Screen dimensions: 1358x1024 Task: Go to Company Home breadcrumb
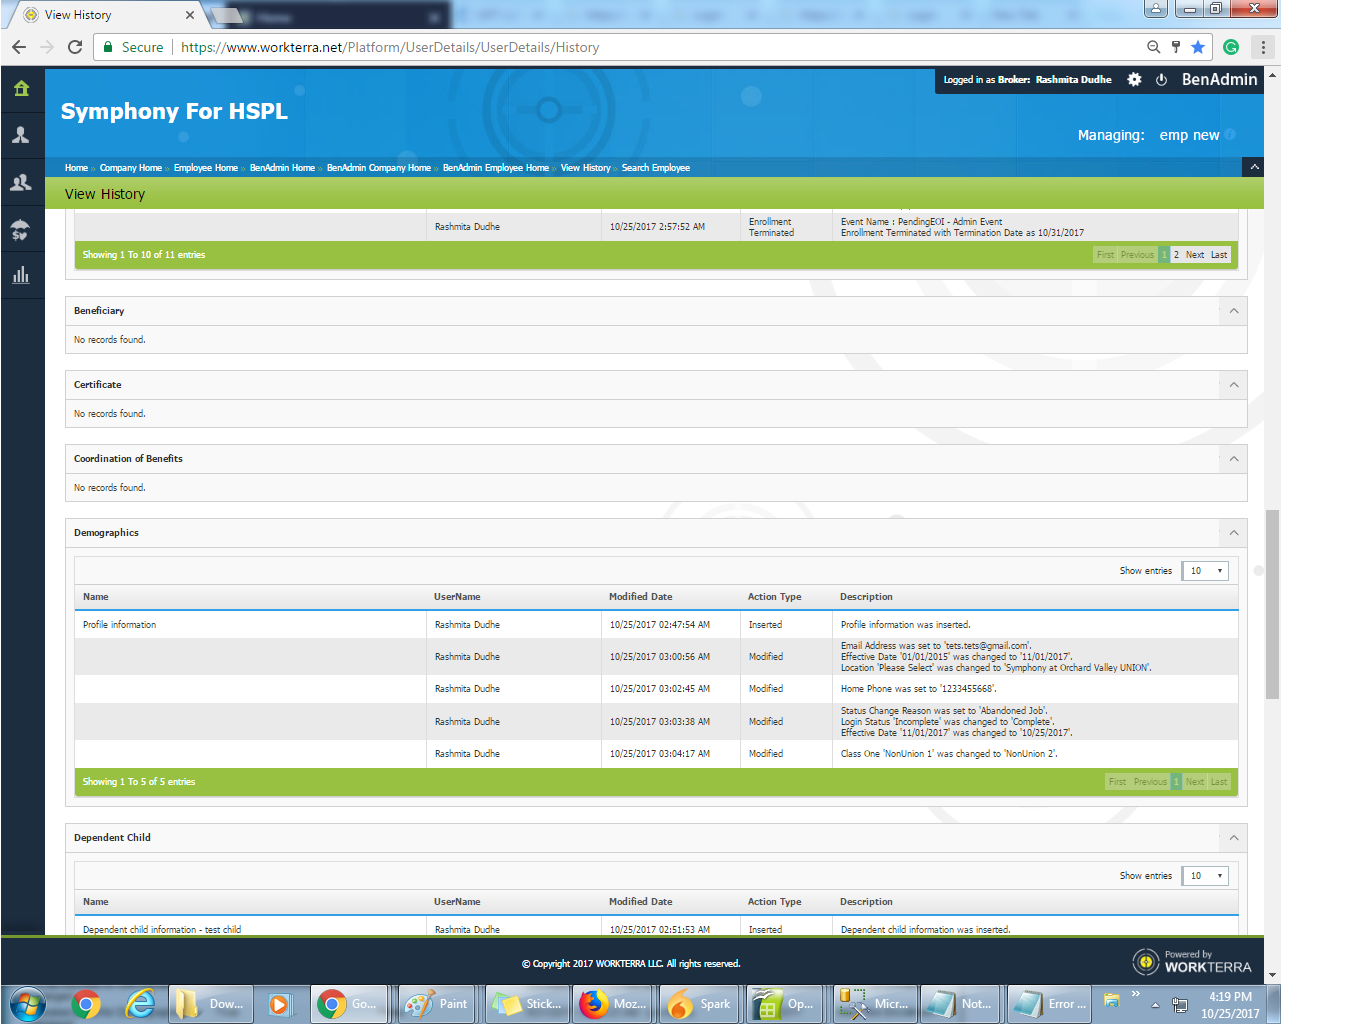coord(131,168)
